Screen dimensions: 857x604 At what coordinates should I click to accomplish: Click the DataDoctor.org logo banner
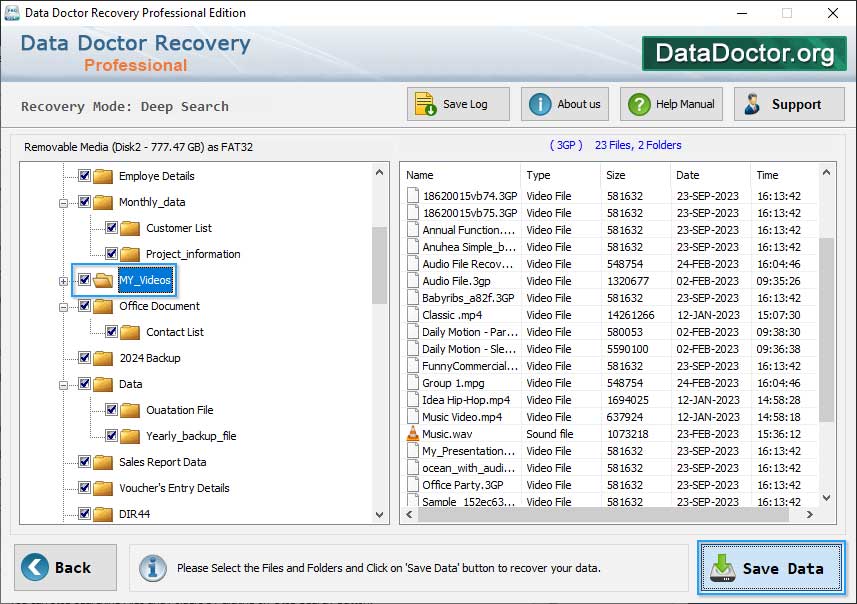click(x=744, y=54)
